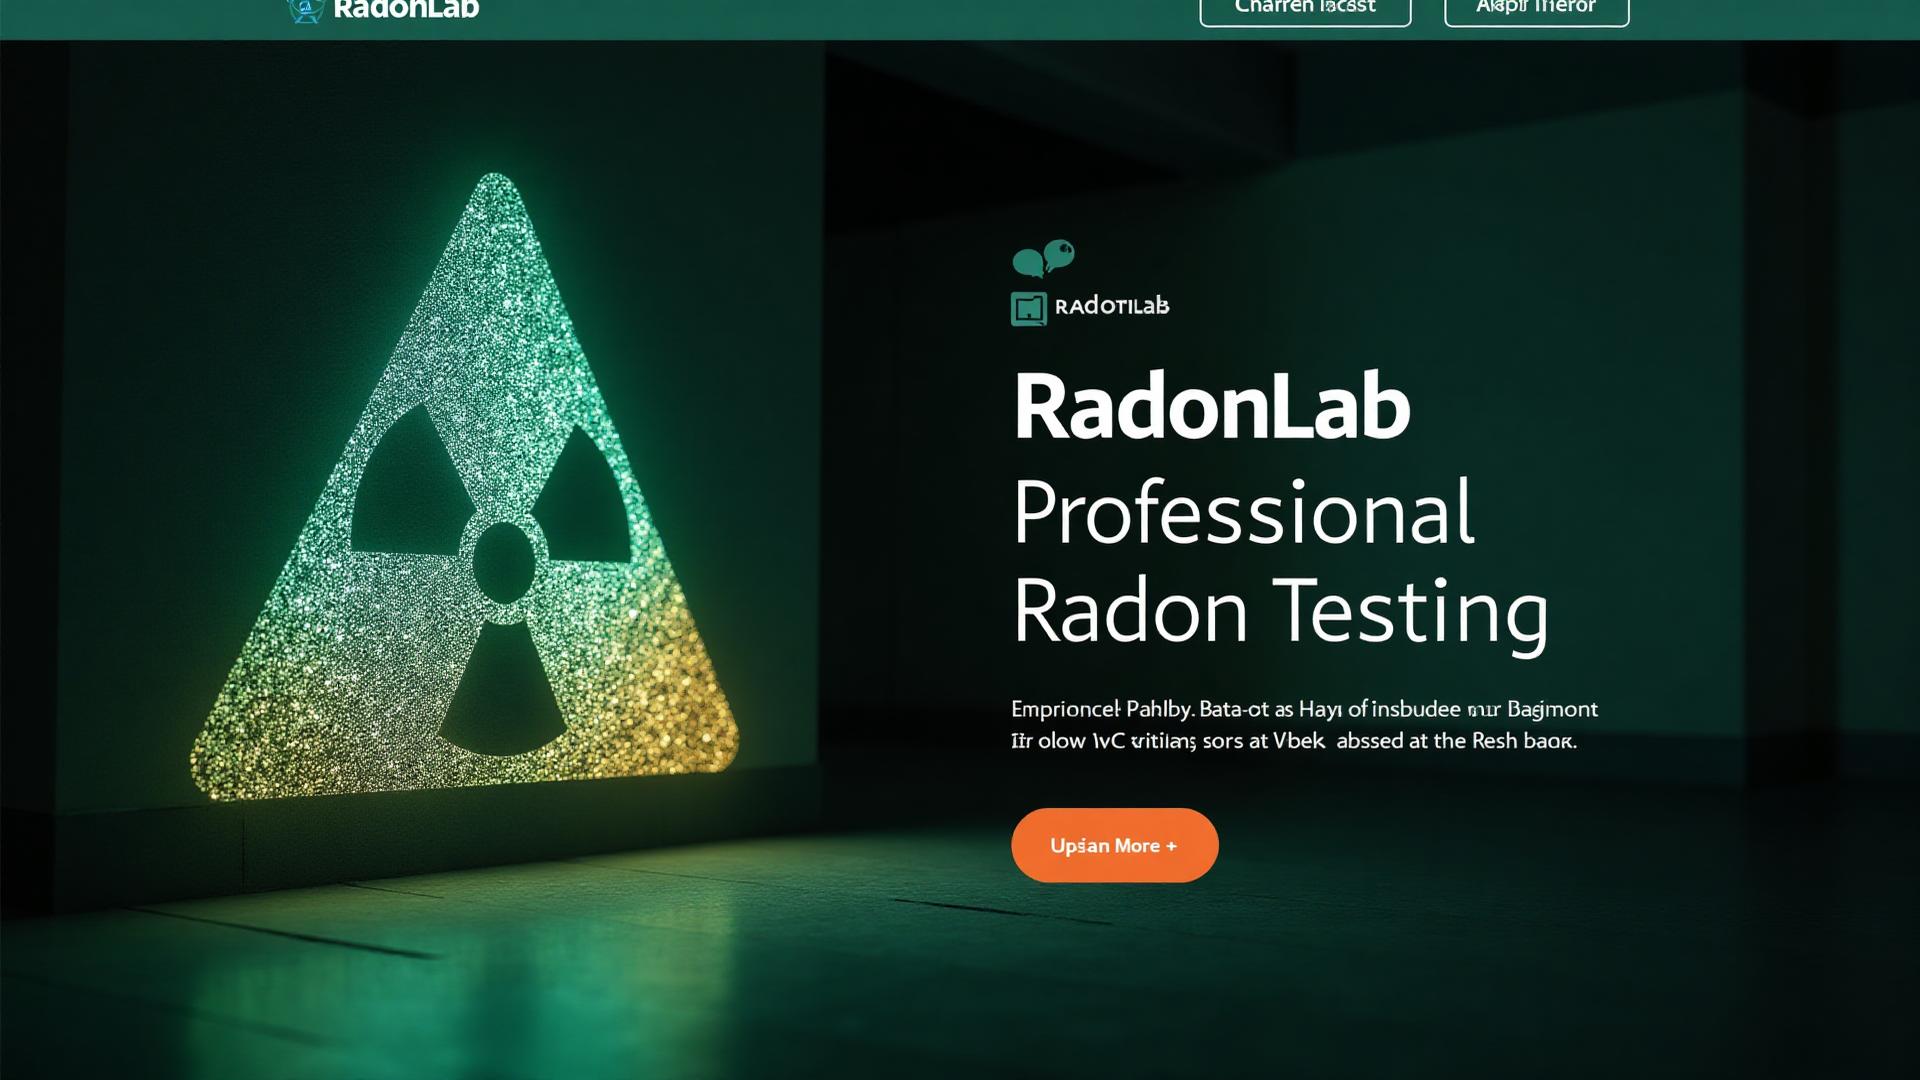Click the line ending 'at the Resh baoк'

[x=1294, y=741]
